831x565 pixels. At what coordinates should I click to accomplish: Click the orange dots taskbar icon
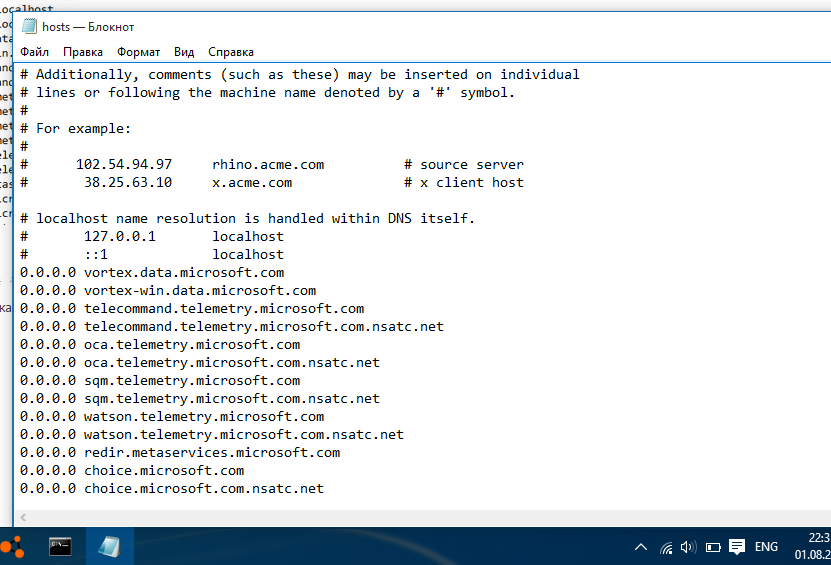tap(10, 546)
